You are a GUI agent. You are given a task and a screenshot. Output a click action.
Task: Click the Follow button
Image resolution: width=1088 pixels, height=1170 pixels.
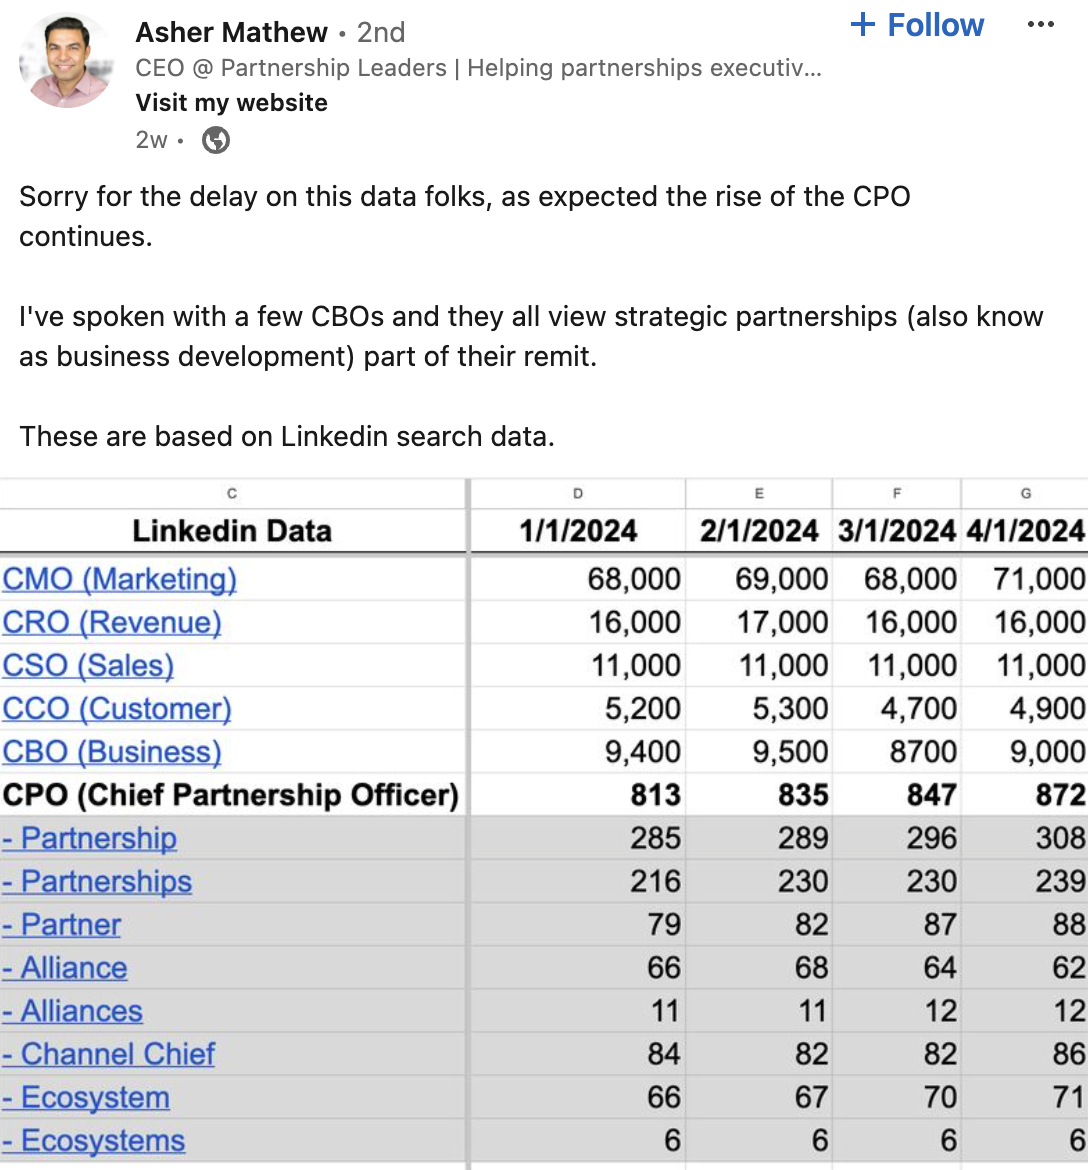coord(916,25)
